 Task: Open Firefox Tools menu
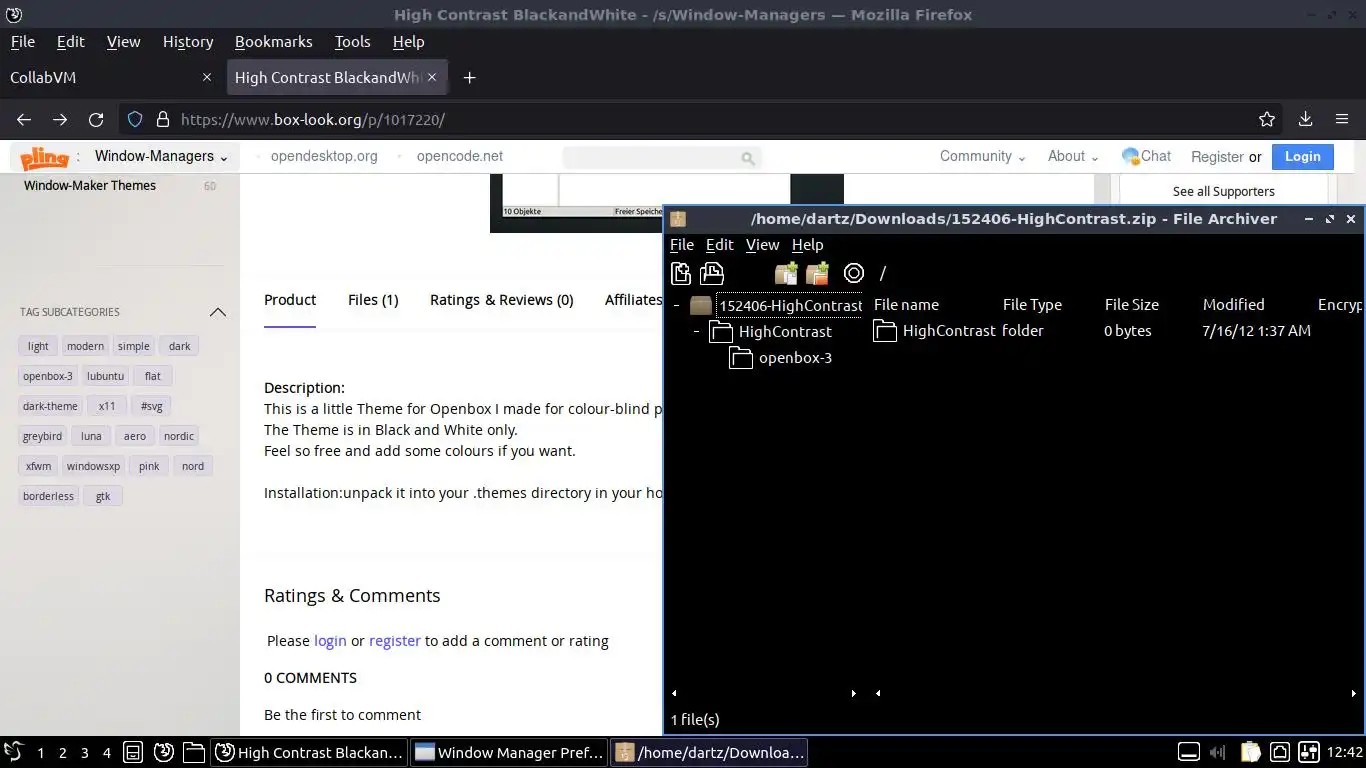[352, 41]
